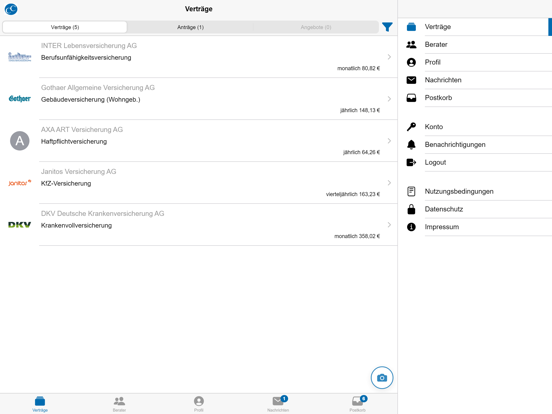Image resolution: width=552 pixels, height=414 pixels.
Task: Click the Benachrichtigungen bell icon
Action: [411, 145]
